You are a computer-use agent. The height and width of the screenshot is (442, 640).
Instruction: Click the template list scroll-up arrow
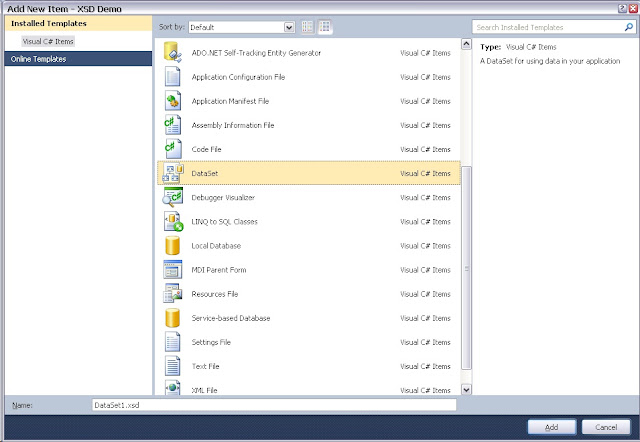click(466, 44)
